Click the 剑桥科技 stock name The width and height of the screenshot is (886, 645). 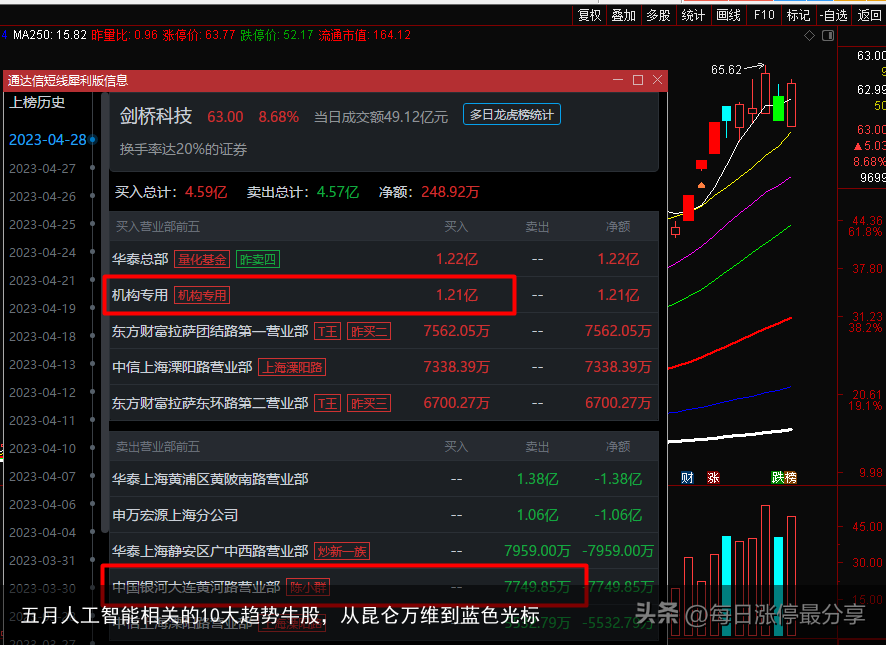pos(156,116)
